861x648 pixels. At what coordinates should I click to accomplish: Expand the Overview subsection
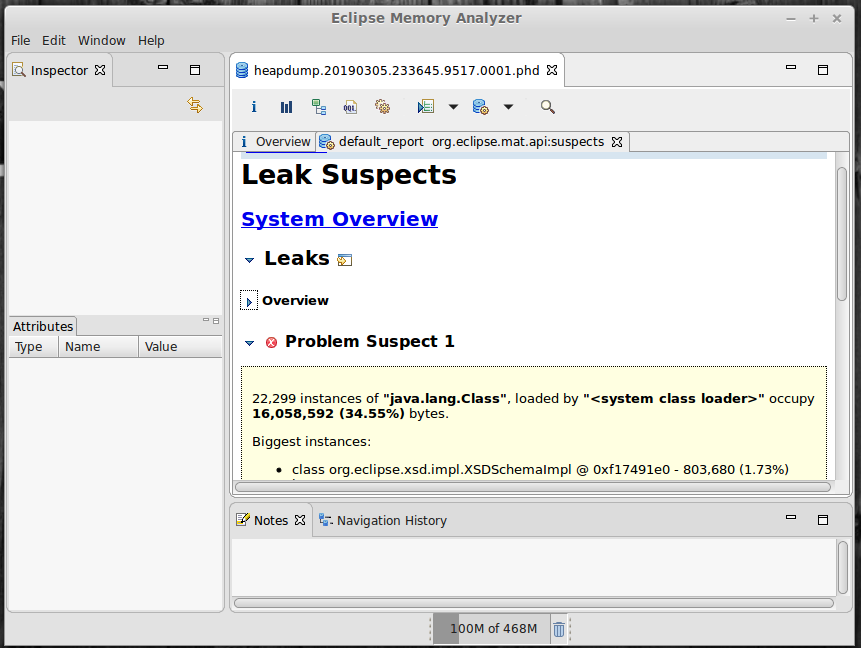(x=249, y=301)
